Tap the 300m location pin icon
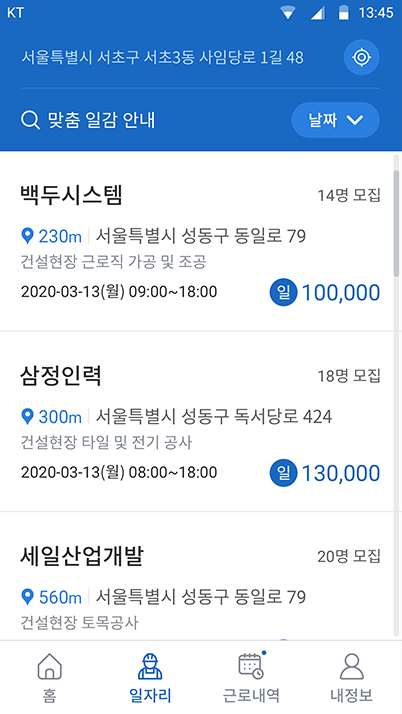Viewport: 402px width, 714px height. (28, 416)
